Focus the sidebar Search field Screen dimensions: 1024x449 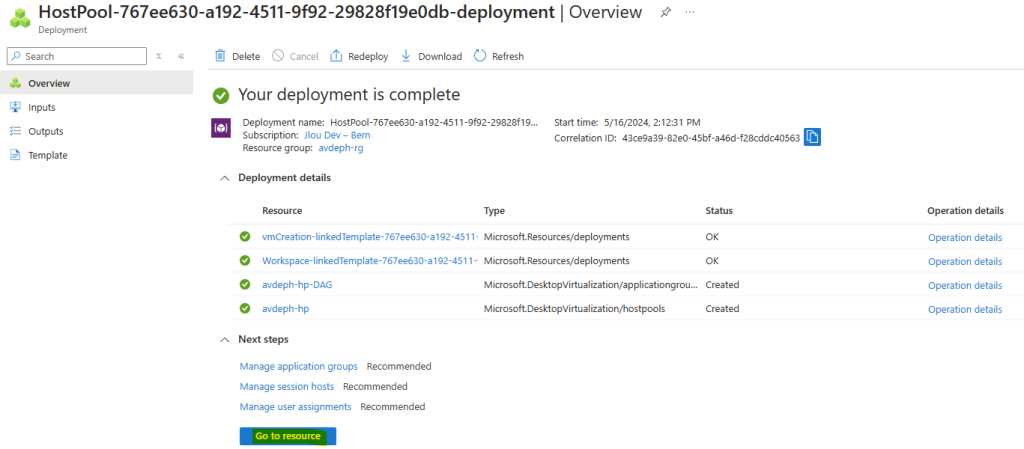[76, 56]
